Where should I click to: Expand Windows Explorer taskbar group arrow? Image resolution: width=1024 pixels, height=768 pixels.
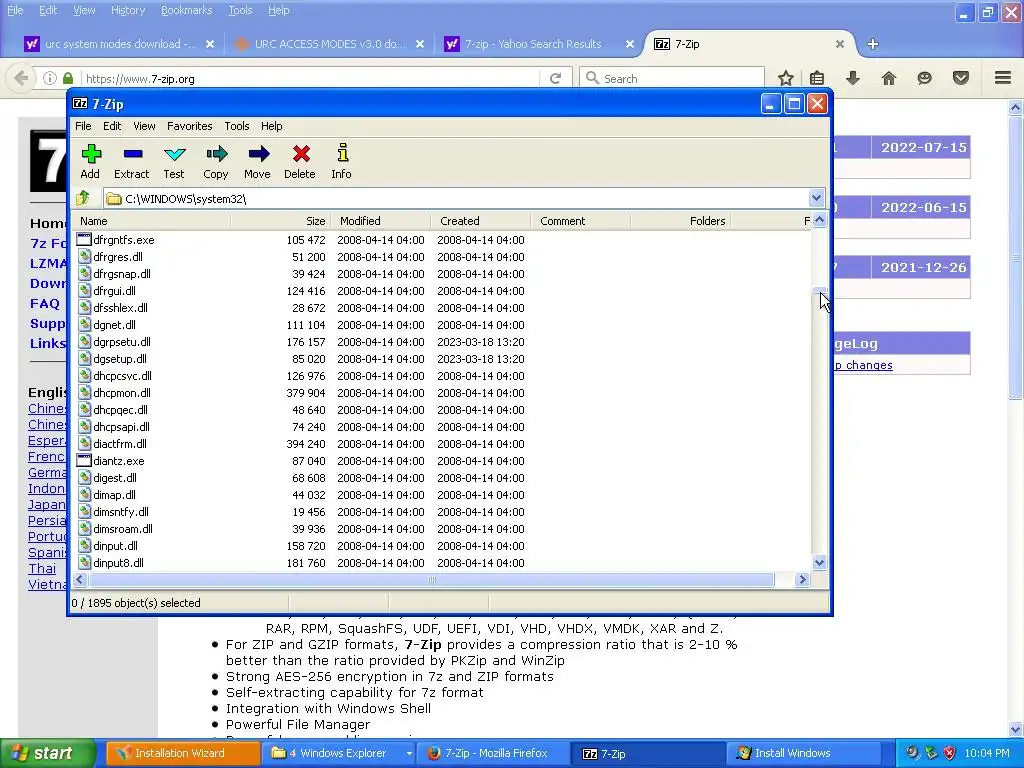pyautogui.click(x=409, y=753)
